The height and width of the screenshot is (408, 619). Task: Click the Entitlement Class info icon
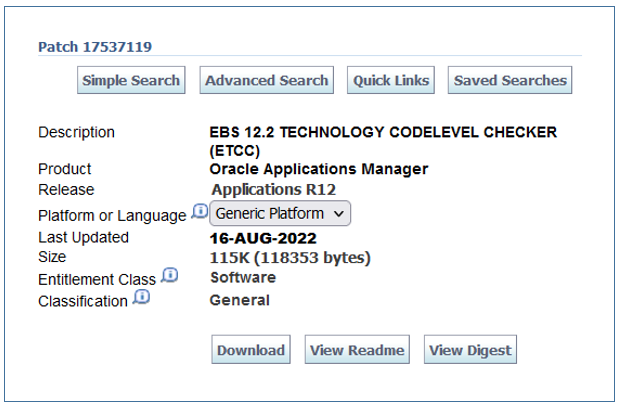[169, 276]
